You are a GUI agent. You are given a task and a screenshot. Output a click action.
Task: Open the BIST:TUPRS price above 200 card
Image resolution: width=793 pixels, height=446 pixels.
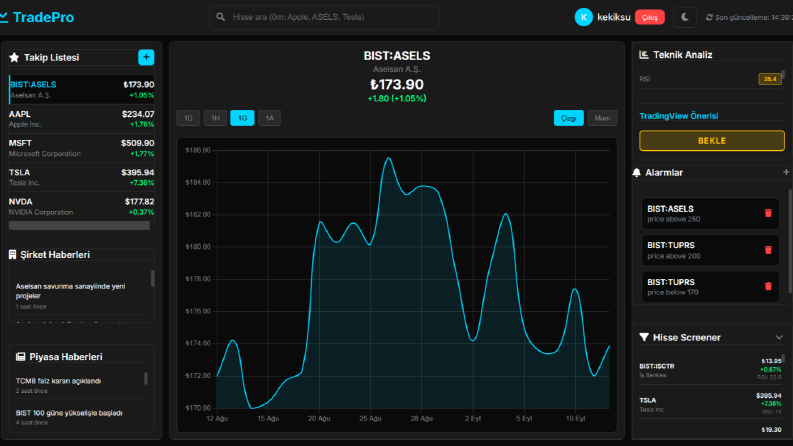[710, 250]
